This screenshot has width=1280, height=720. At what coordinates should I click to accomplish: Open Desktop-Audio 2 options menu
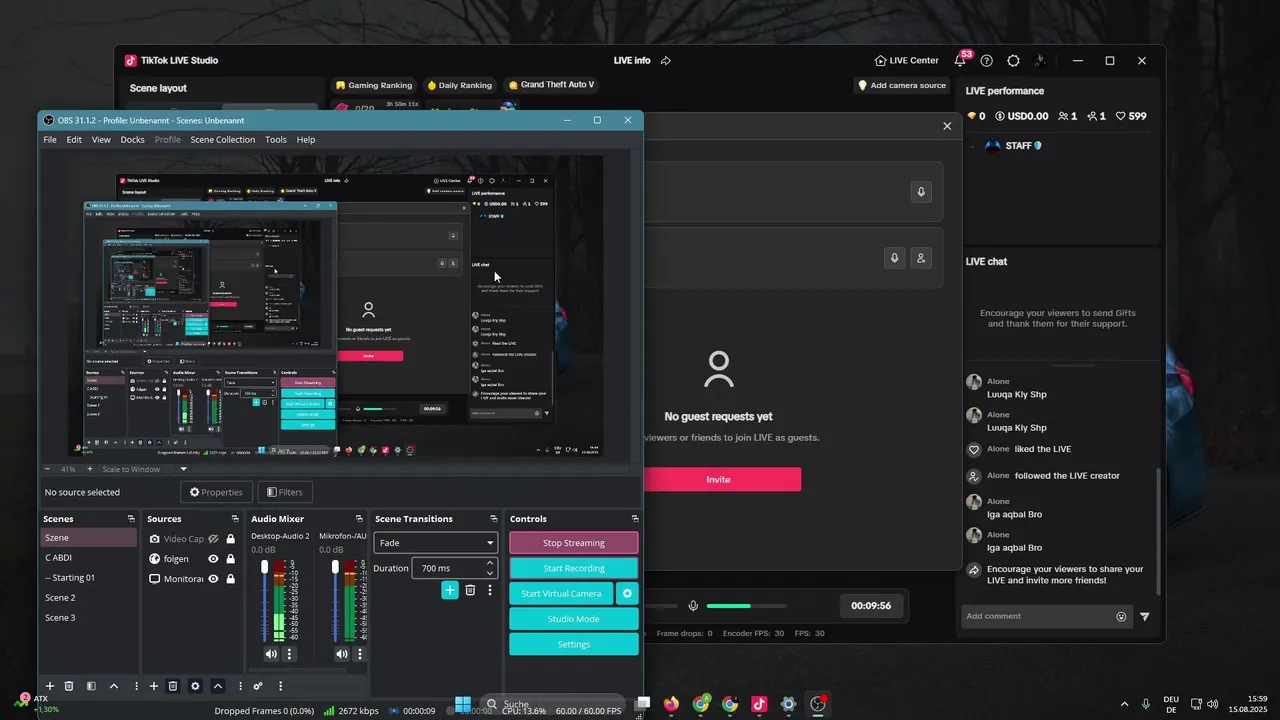point(289,654)
